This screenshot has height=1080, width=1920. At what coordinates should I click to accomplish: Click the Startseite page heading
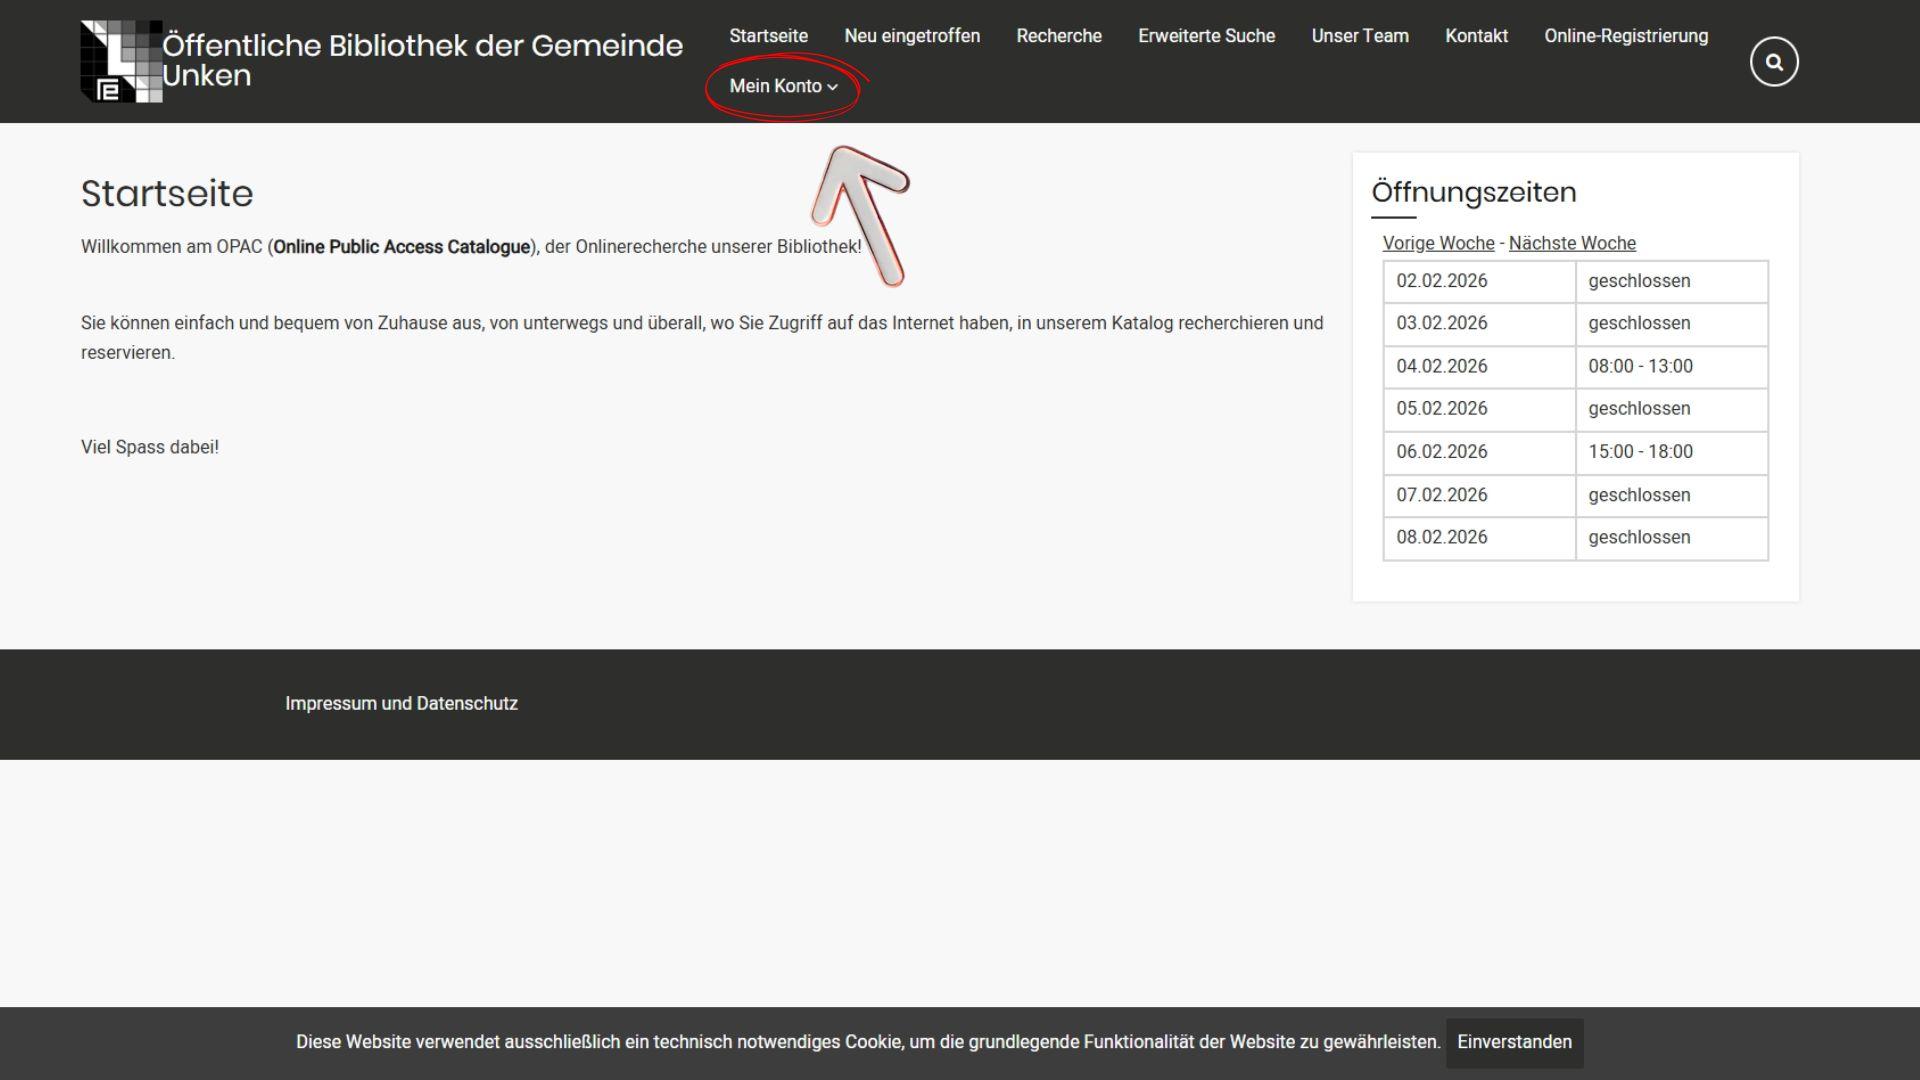[167, 194]
